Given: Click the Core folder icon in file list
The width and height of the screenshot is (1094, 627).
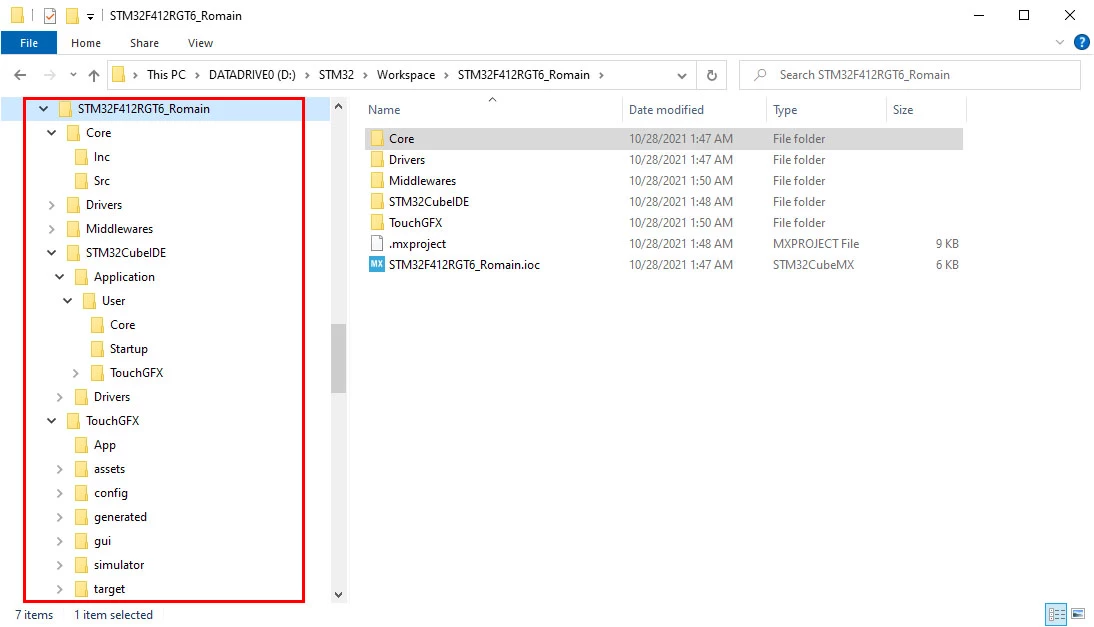Looking at the screenshot, I should point(377,138).
